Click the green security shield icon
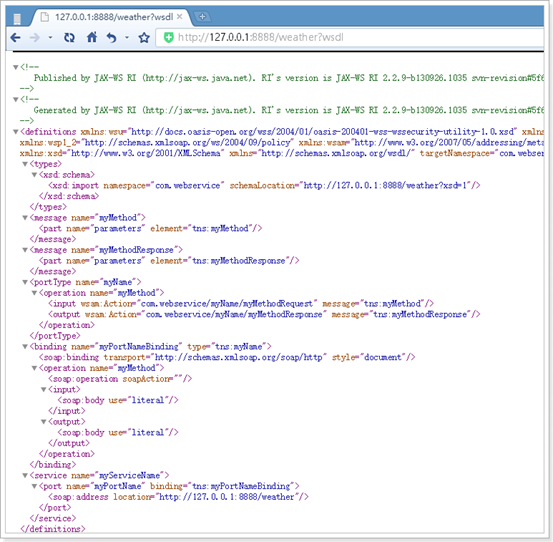This screenshot has height=542, width=553. click(169, 37)
